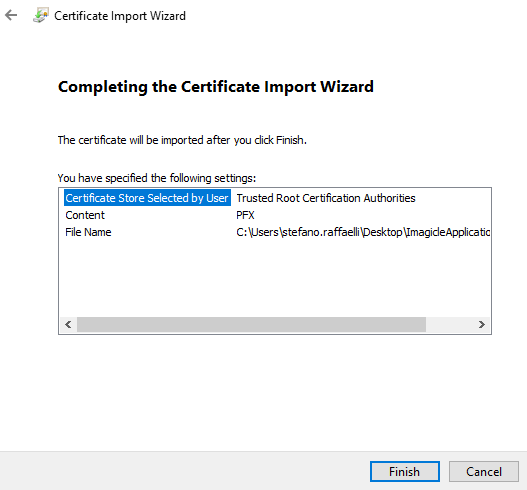Click the C:\Users file path value
Viewport: 527px width, 490px height.
tap(363, 232)
